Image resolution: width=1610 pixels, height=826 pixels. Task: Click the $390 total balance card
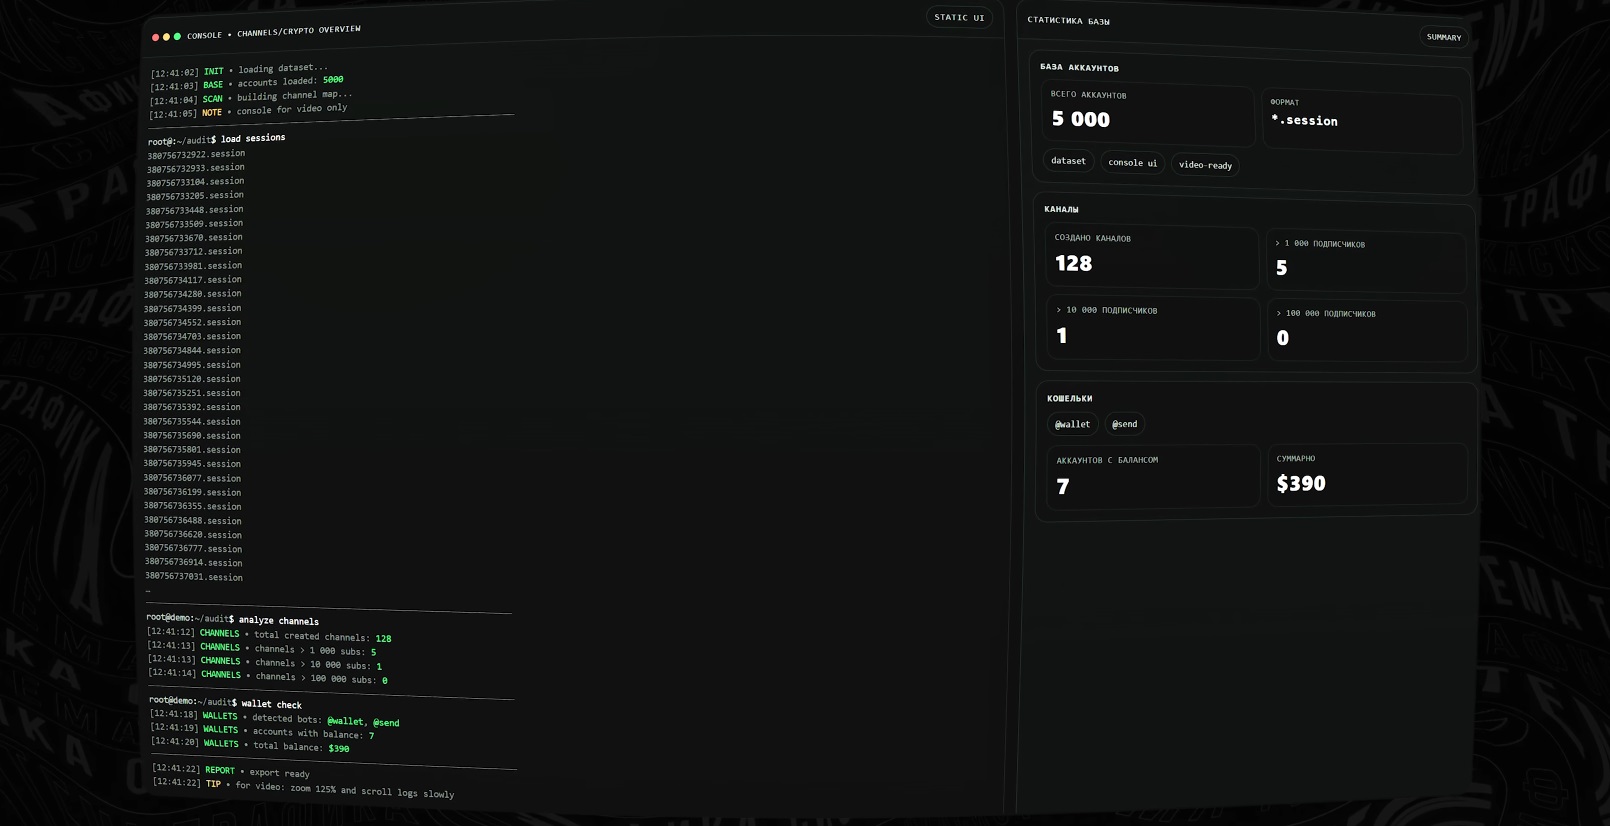[x=1368, y=474]
